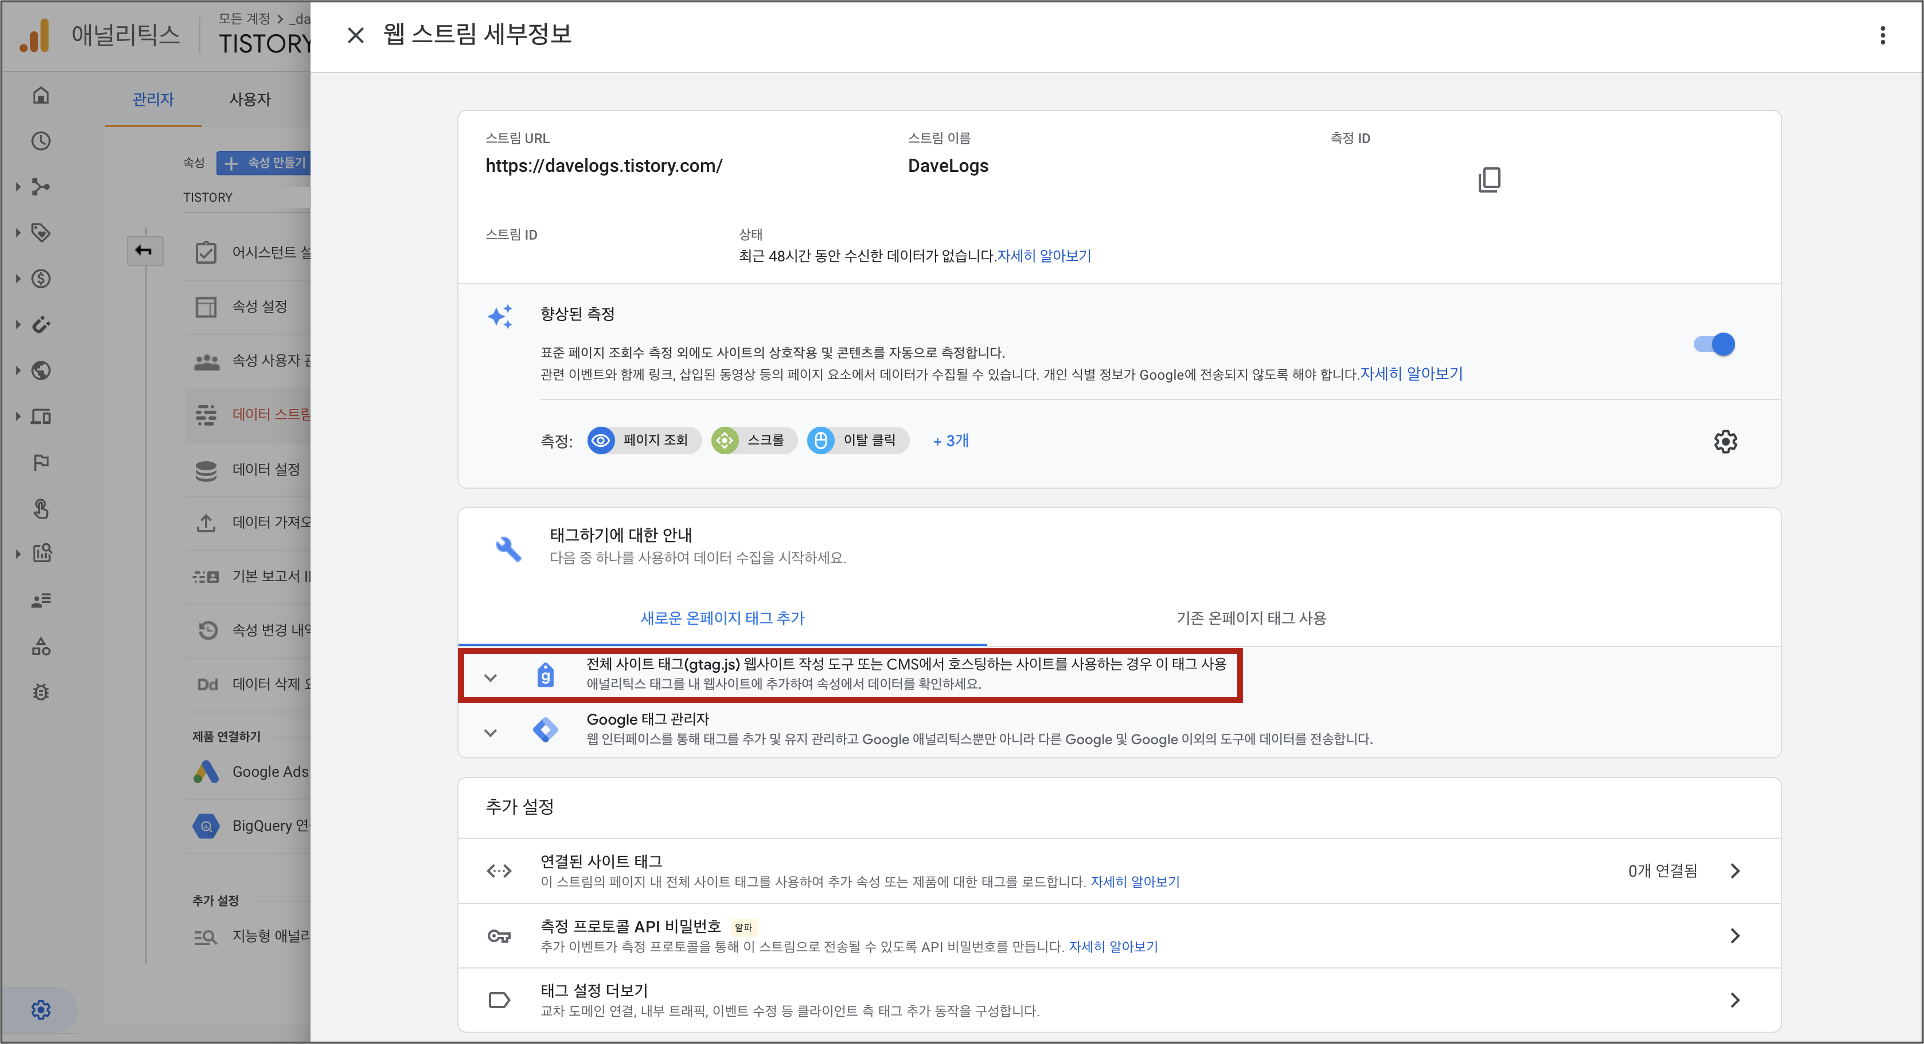Screen dimensions: 1924x1044
Task: Open BigQuery linking item
Action: tap(250, 826)
